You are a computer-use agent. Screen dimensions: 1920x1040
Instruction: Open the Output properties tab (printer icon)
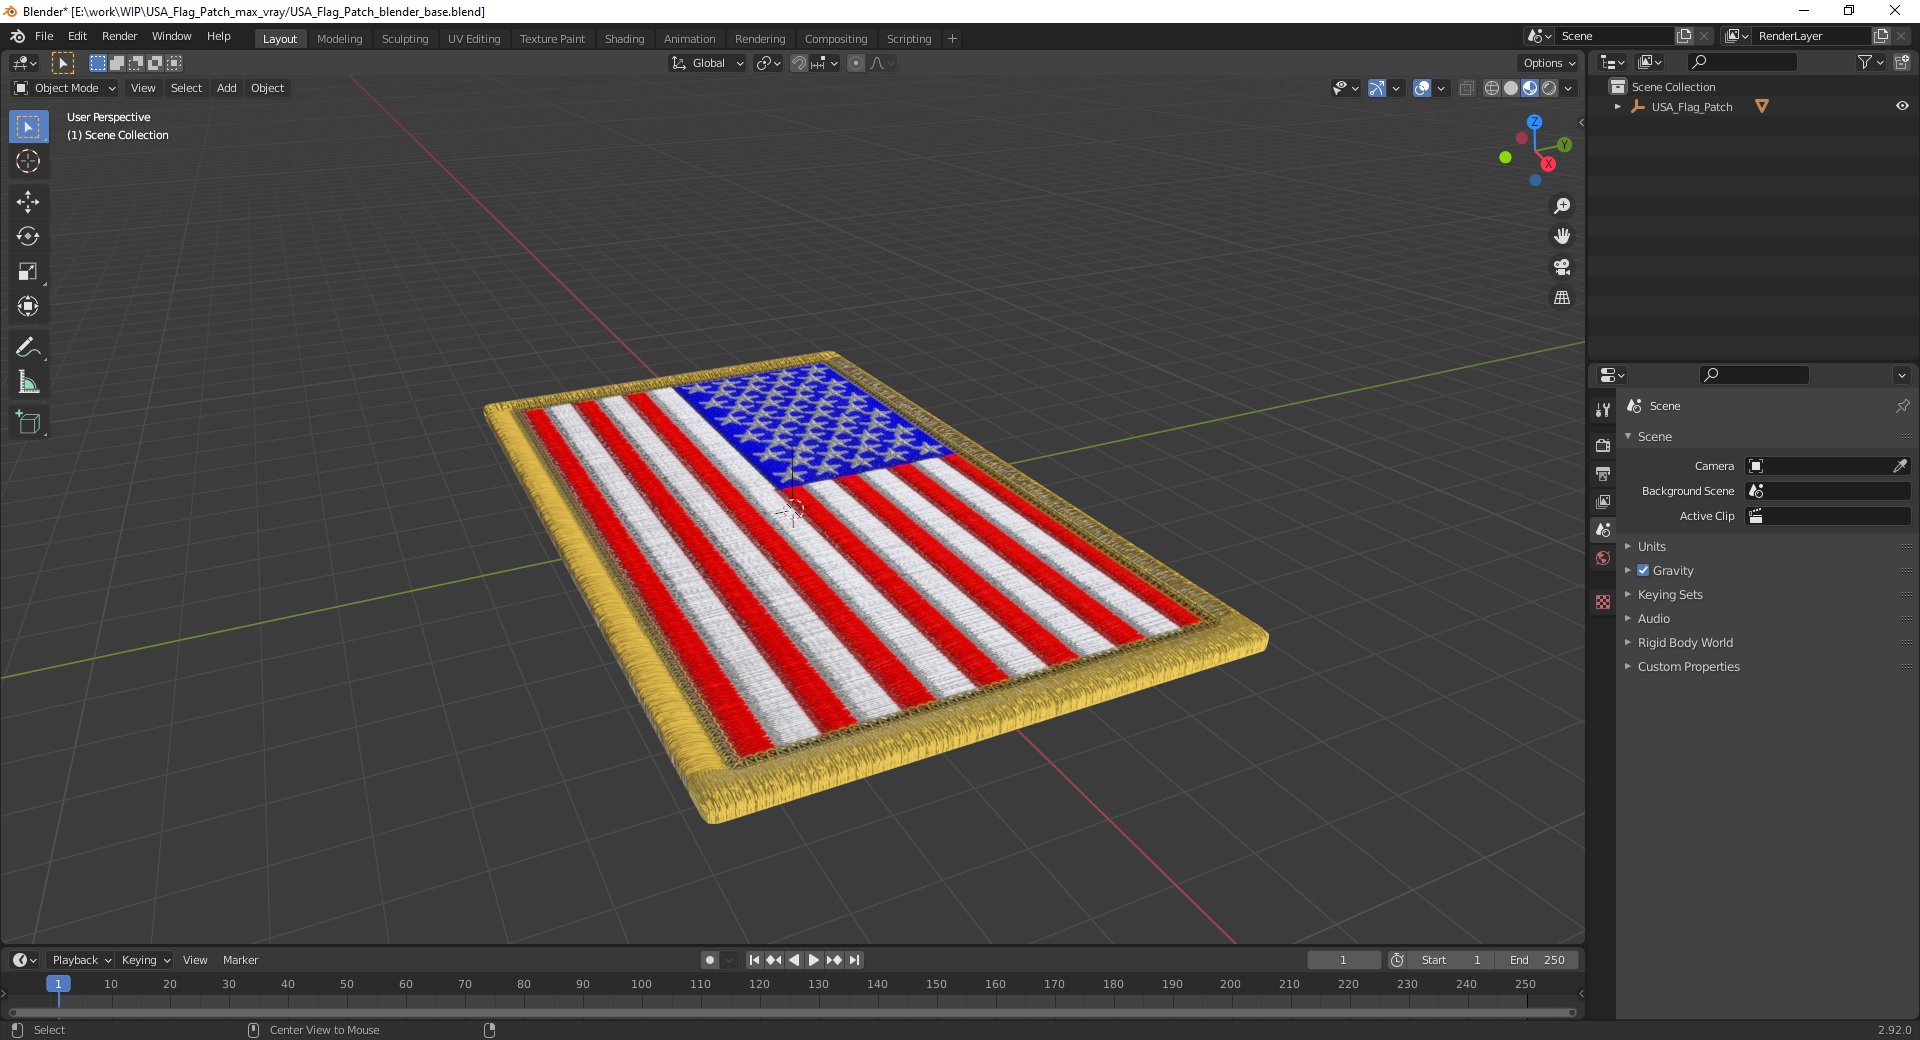tap(1603, 473)
